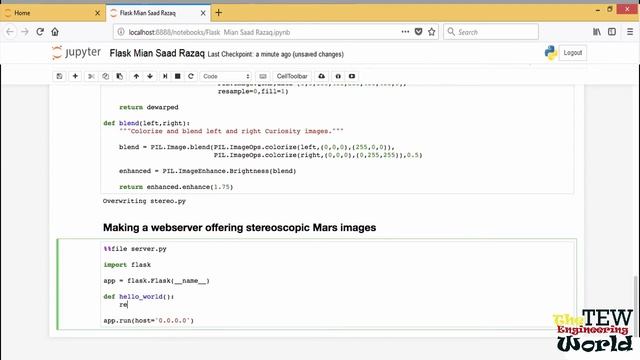This screenshot has height=360, width=640.
Task: Click the browser Search field
Action: (x=491, y=32)
